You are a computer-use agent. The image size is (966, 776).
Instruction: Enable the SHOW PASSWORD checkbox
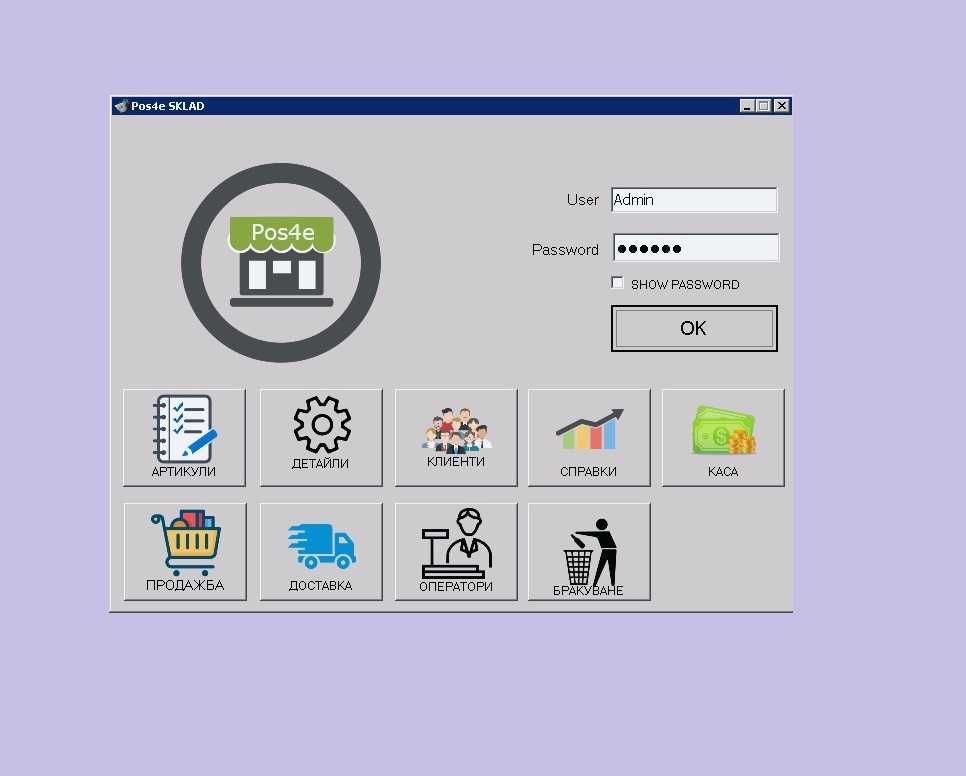click(617, 283)
